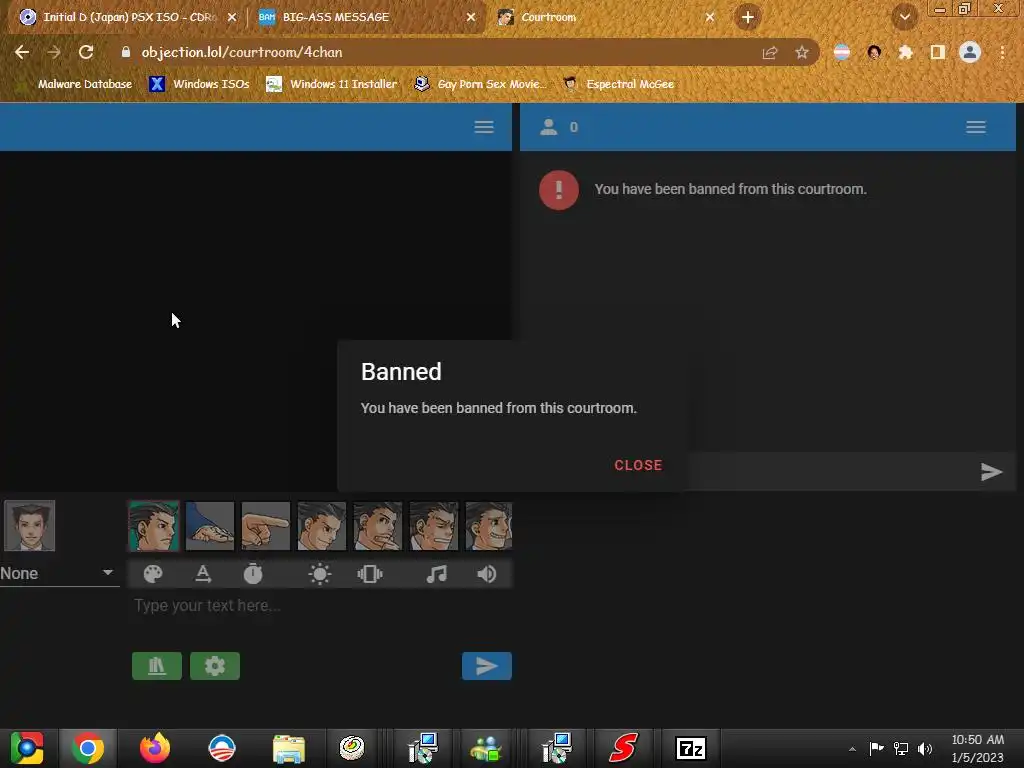Click the striped flag extension icon
Image resolution: width=1024 pixels, height=768 pixels.
point(842,52)
